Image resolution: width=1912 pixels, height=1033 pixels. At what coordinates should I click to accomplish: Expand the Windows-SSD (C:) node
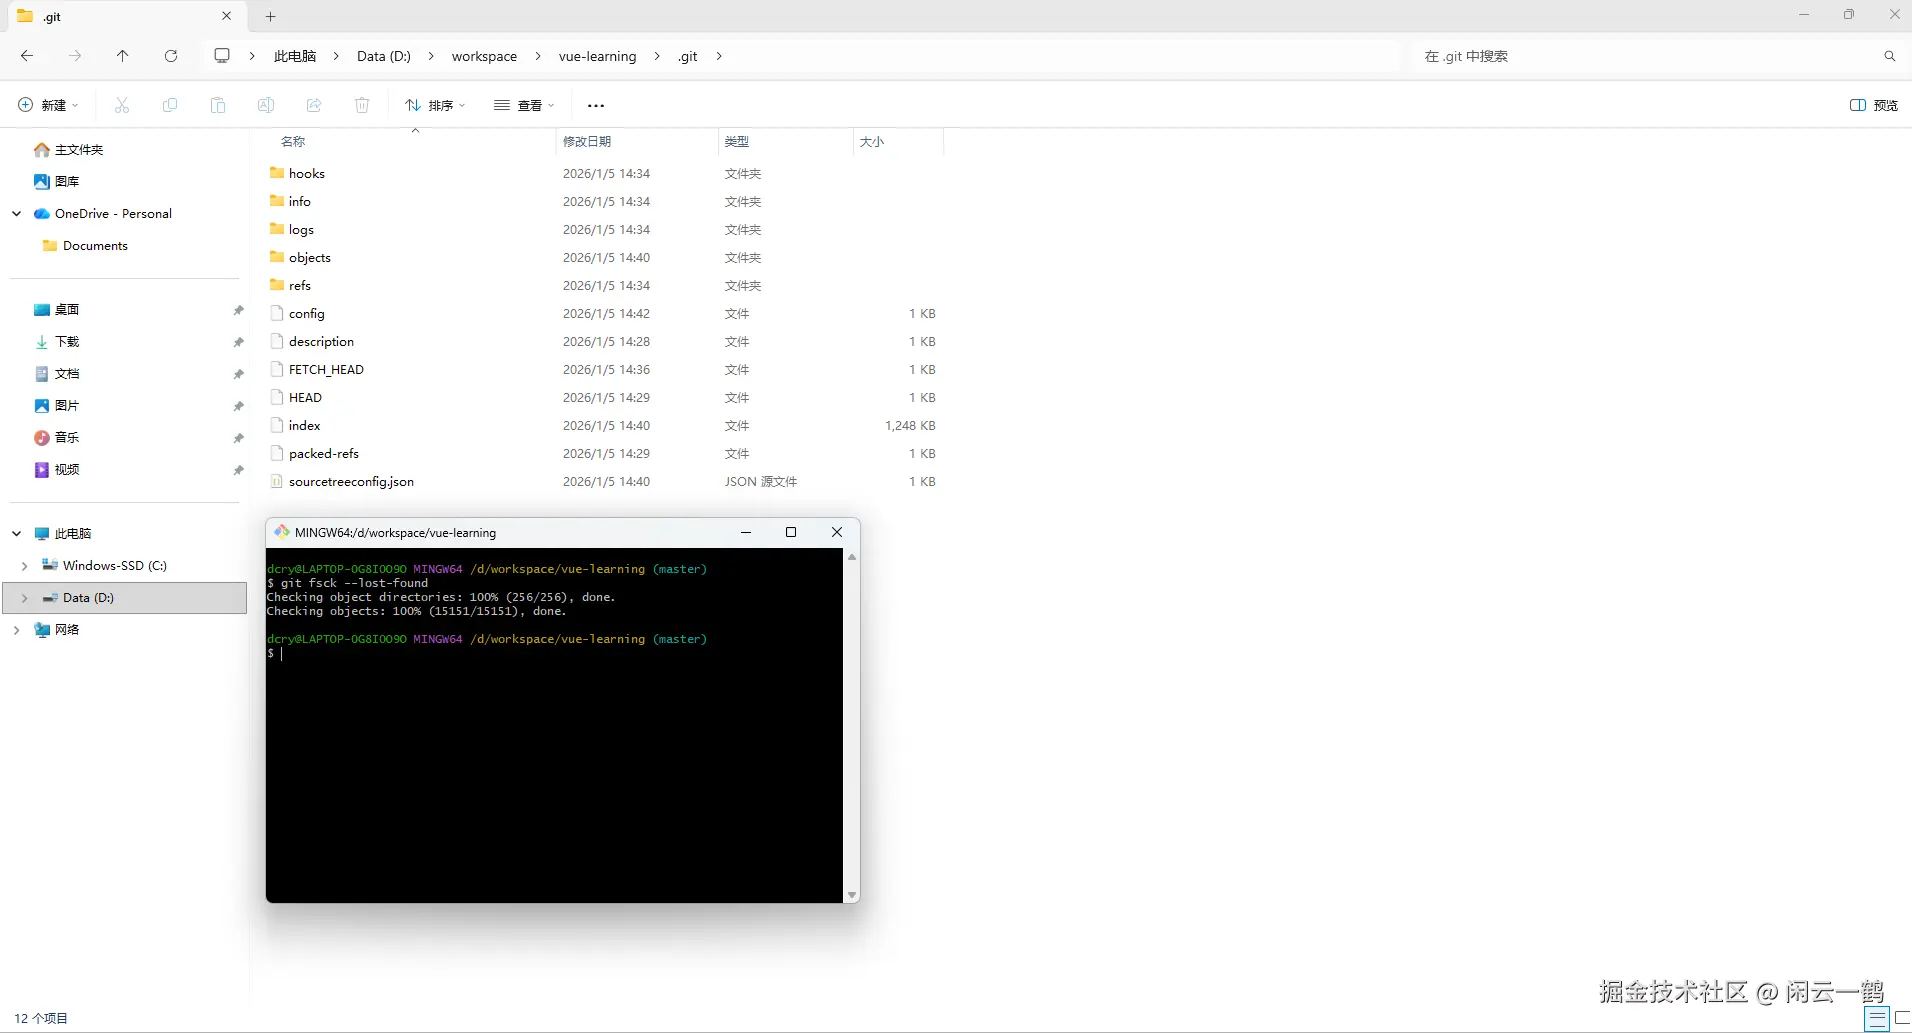pos(24,566)
